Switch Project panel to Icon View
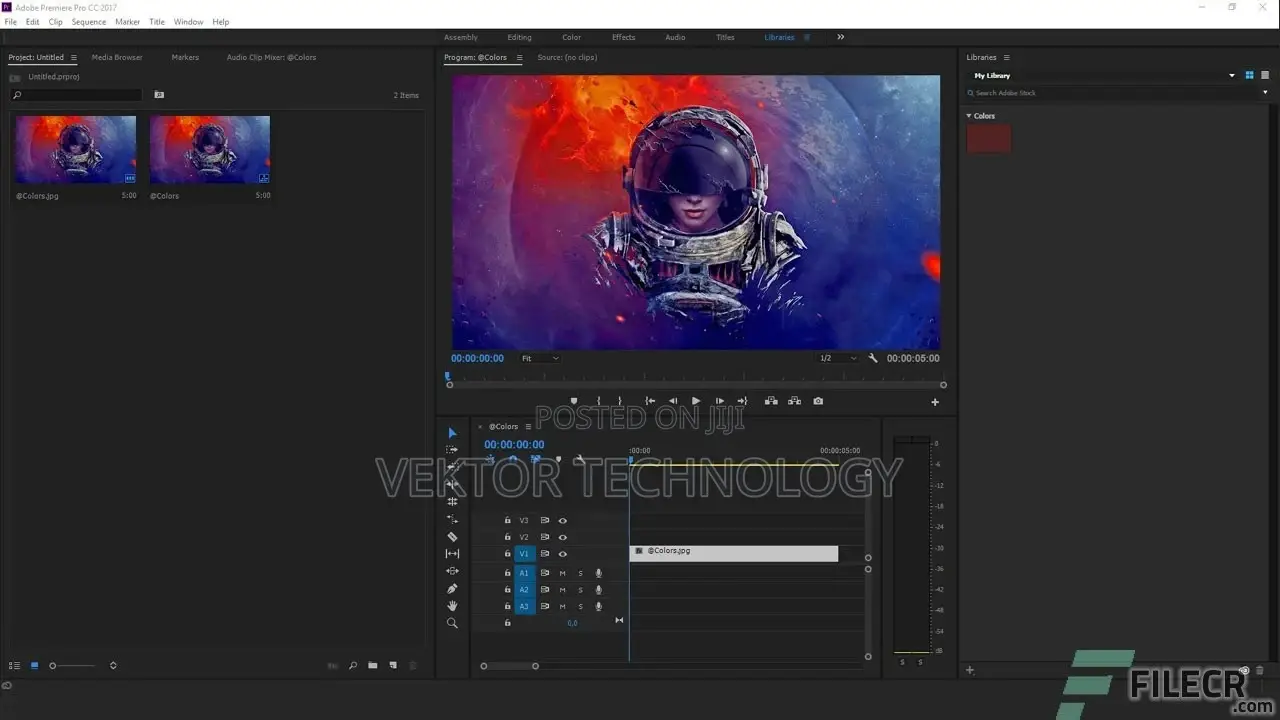 click(x=34, y=665)
